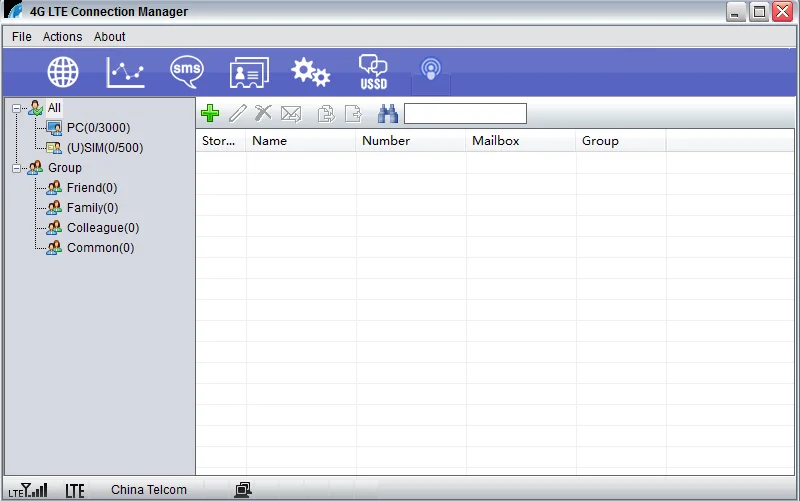Open the SMS messaging panel

coord(186,71)
